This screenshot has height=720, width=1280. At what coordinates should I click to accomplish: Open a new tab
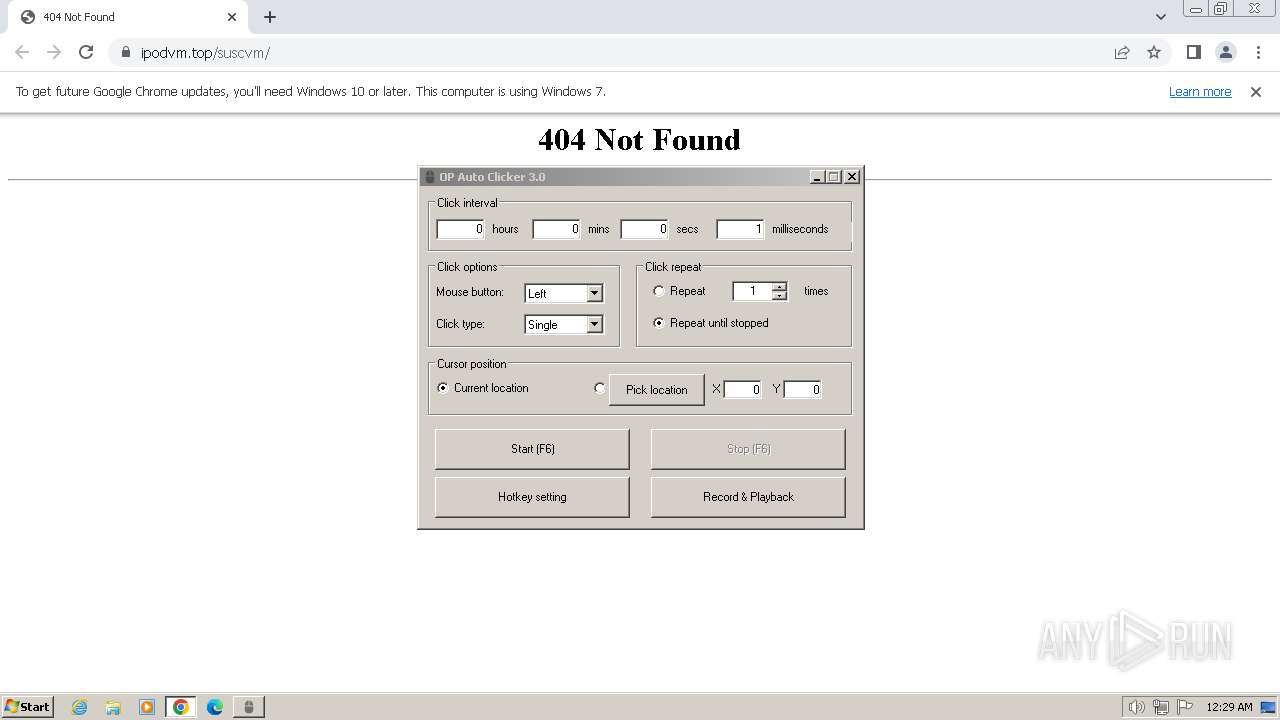point(270,17)
